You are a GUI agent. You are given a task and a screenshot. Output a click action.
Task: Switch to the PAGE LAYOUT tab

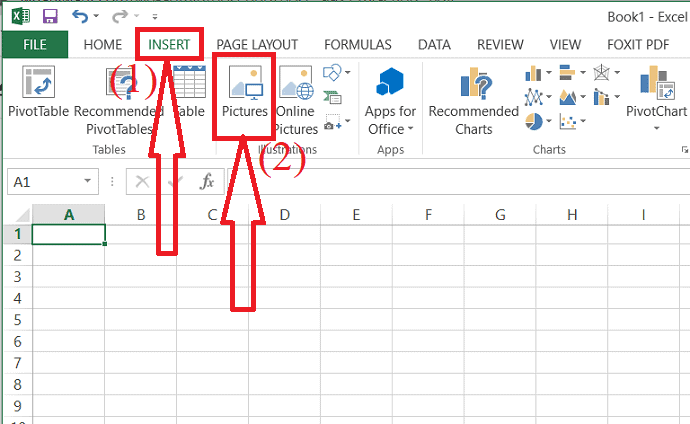coord(257,44)
